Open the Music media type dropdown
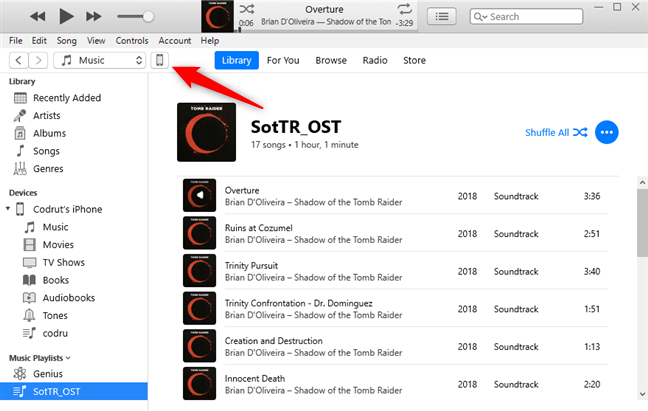 (100, 60)
